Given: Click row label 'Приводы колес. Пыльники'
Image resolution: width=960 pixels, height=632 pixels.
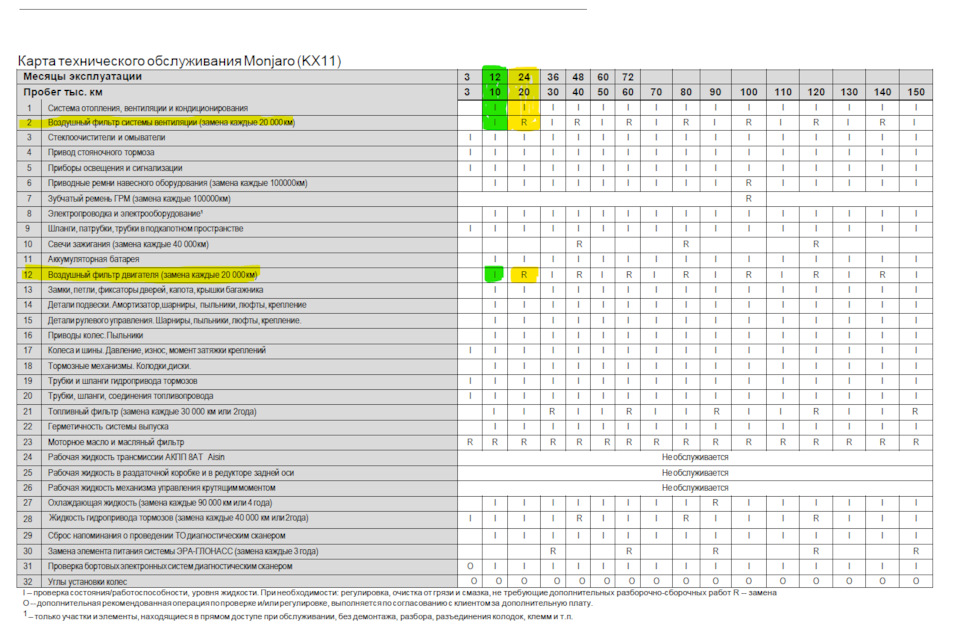Looking at the screenshot, I should [x=96, y=335].
